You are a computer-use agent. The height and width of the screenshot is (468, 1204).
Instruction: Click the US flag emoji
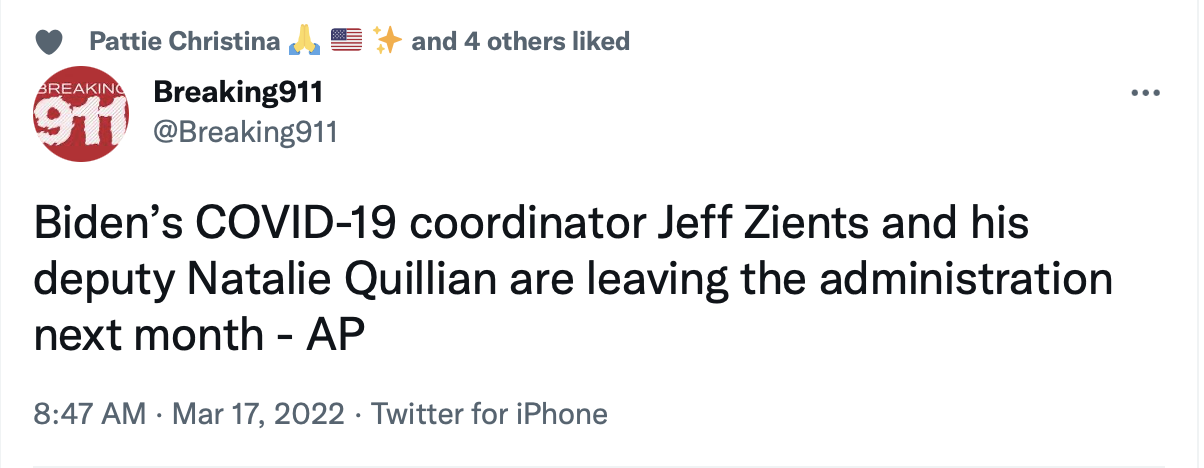pos(346,40)
